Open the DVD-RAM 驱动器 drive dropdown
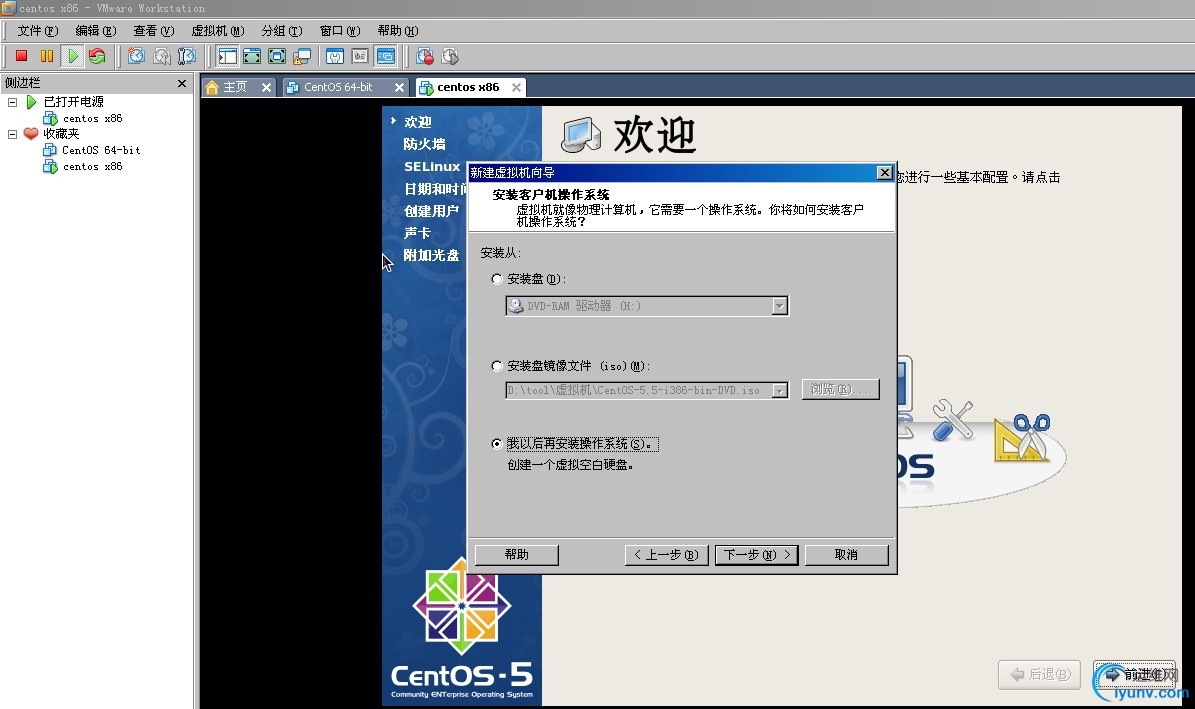1195x709 pixels. (x=779, y=306)
